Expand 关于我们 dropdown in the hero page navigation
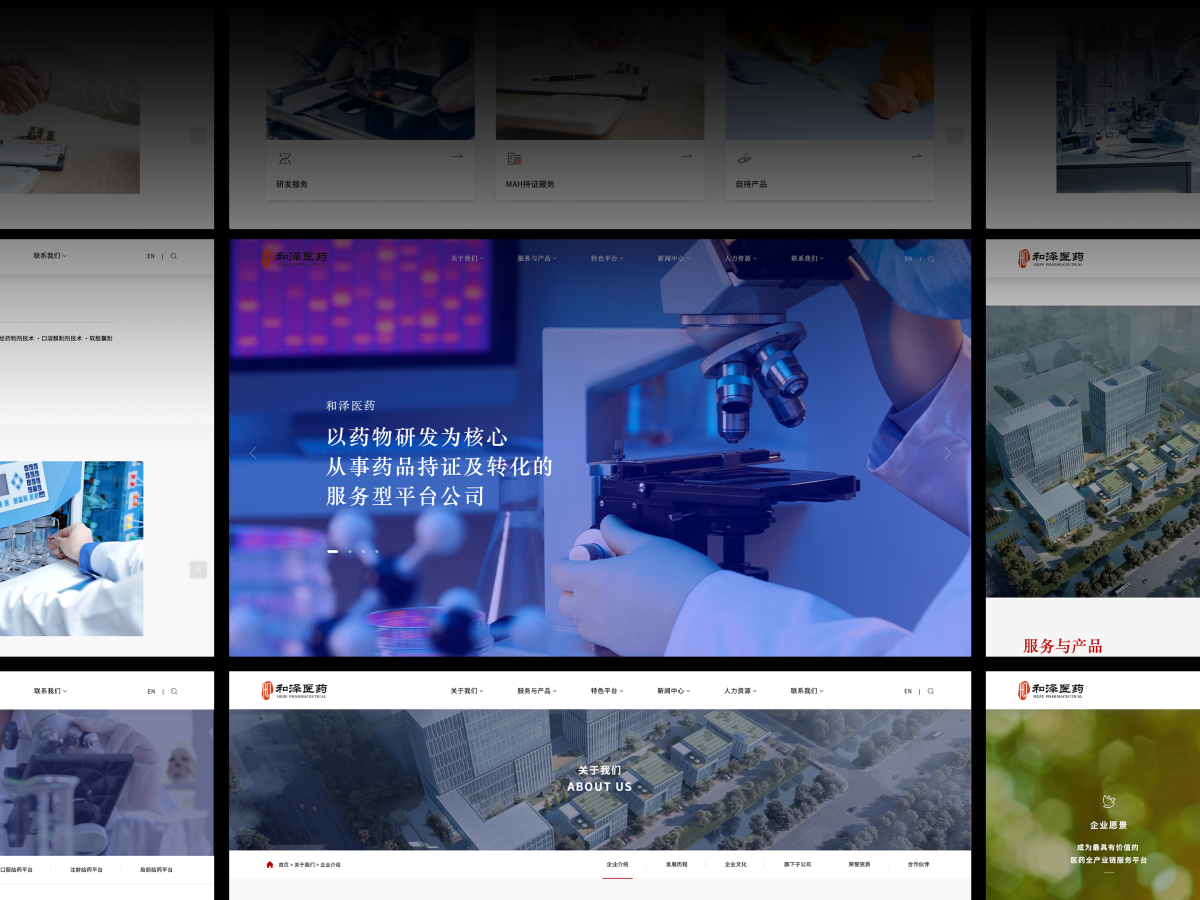Screen dimensions: 1200x900 coord(466,258)
